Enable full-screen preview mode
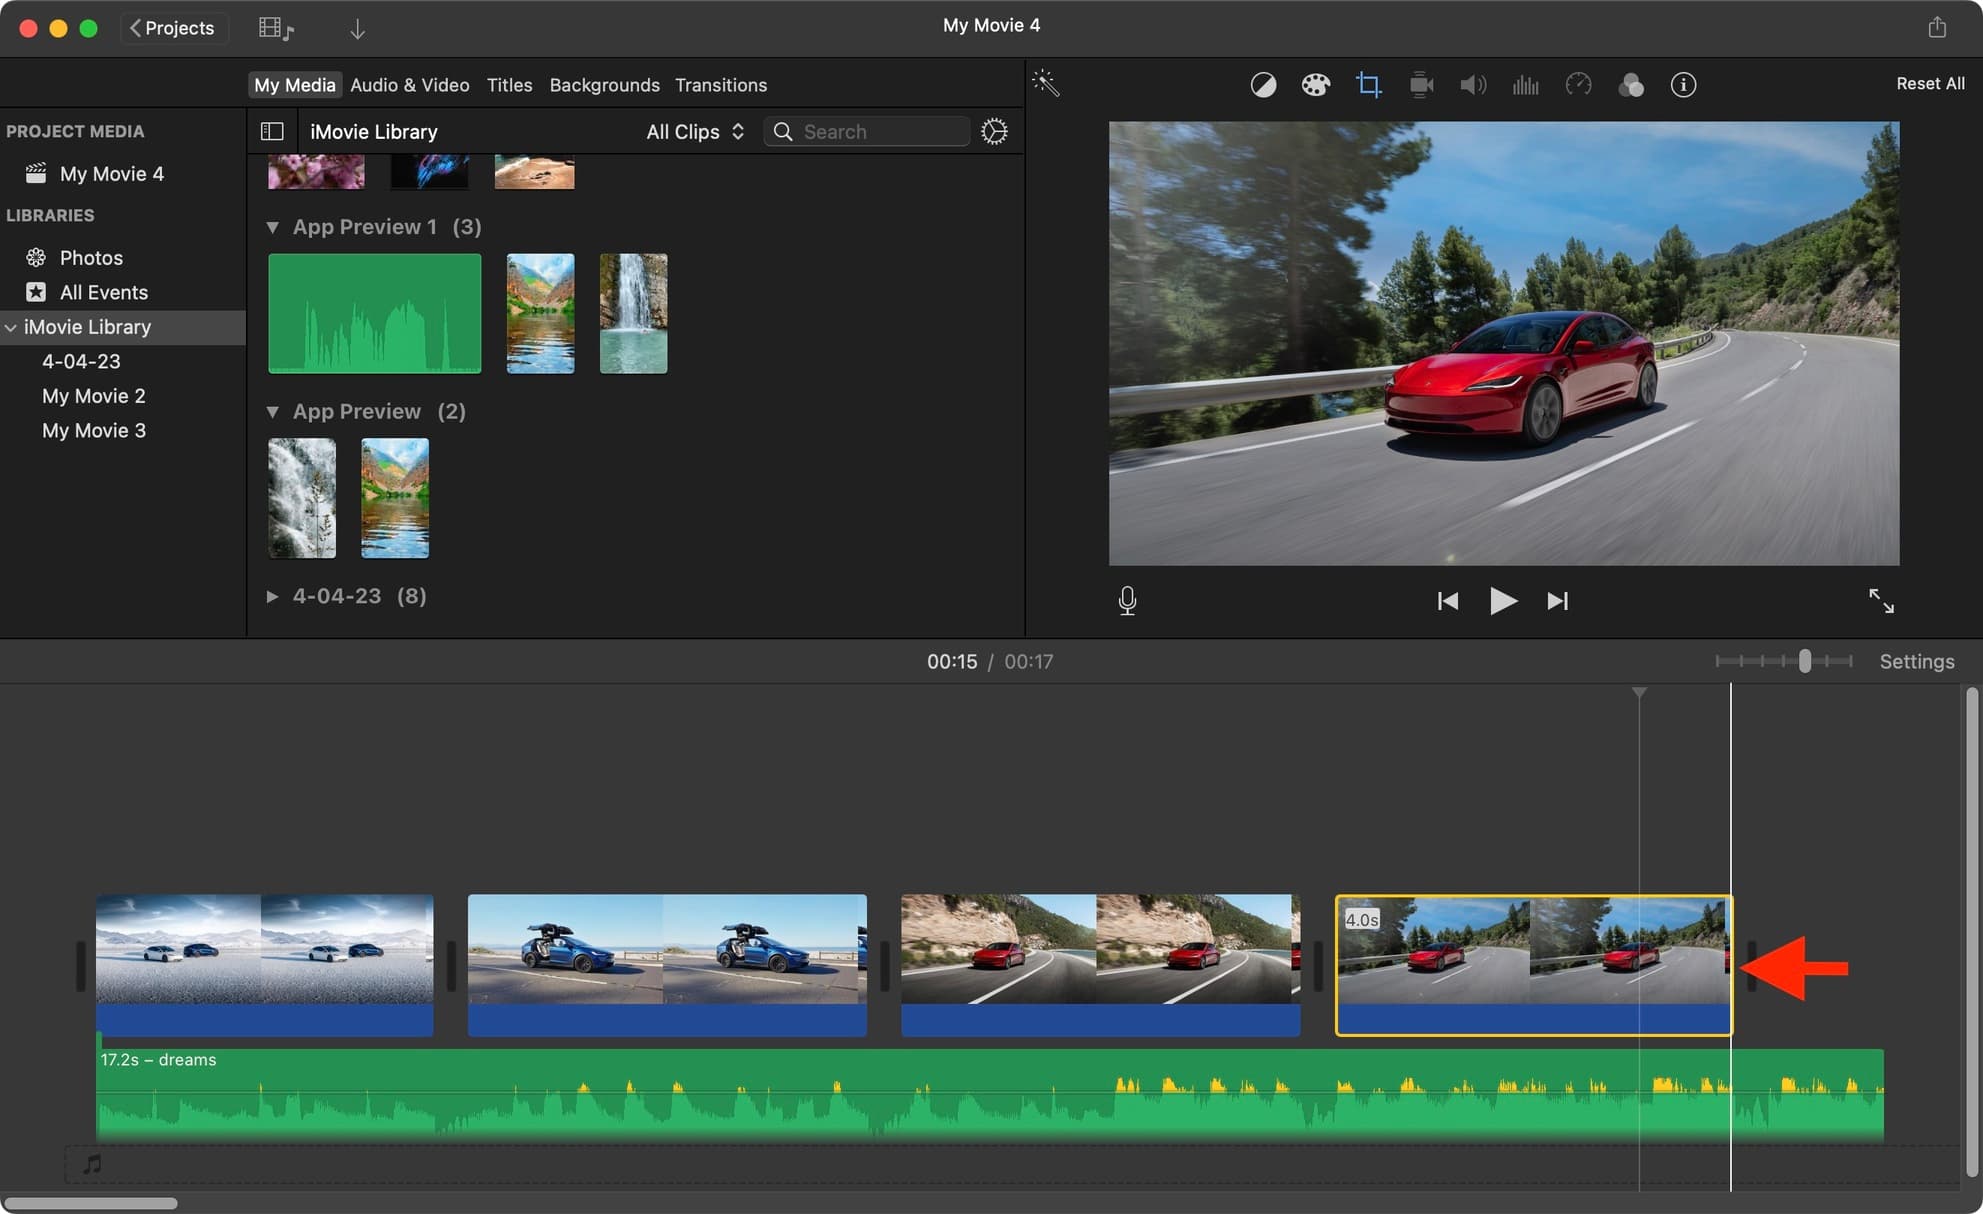This screenshot has width=1983, height=1214. [x=1882, y=600]
